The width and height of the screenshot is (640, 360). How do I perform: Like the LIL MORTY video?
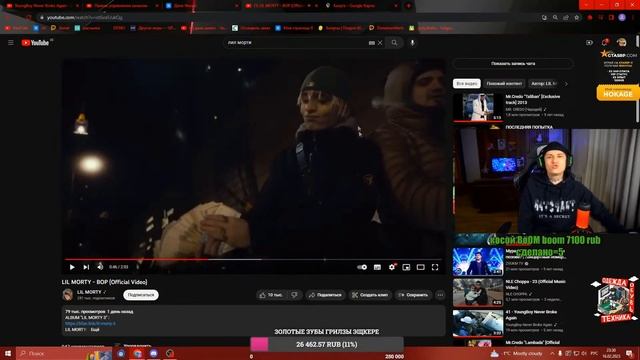pyautogui.click(x=271, y=295)
